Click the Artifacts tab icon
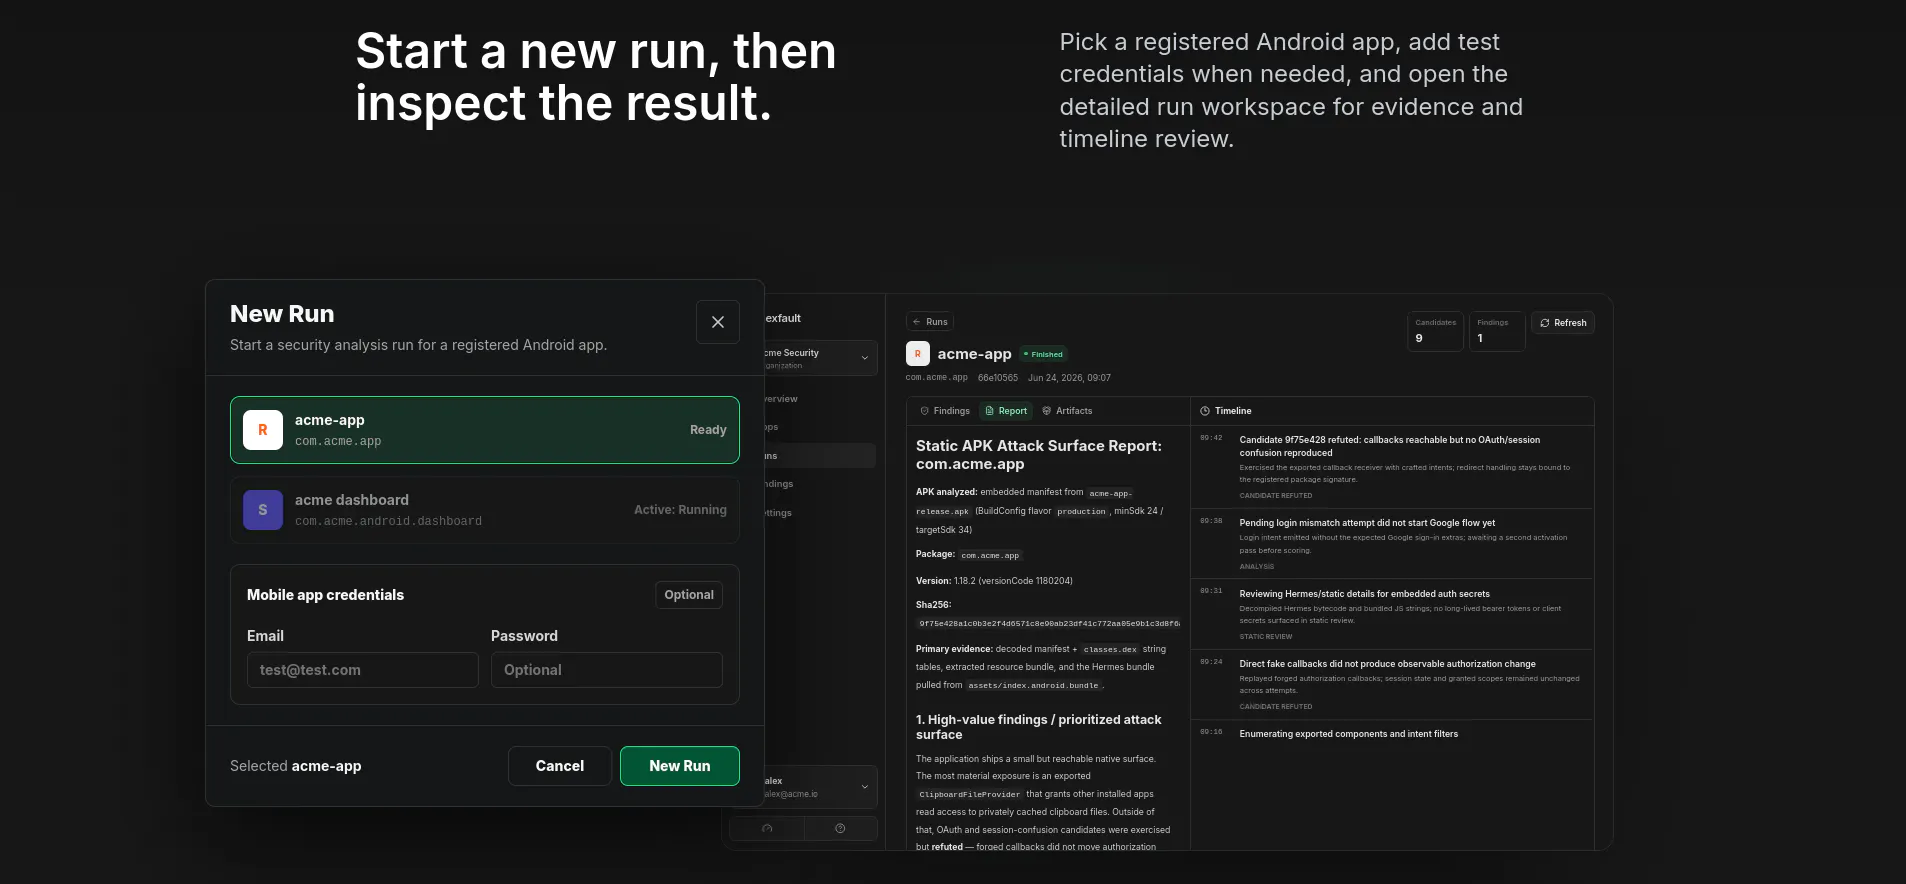1906x884 pixels. pos(1047,411)
